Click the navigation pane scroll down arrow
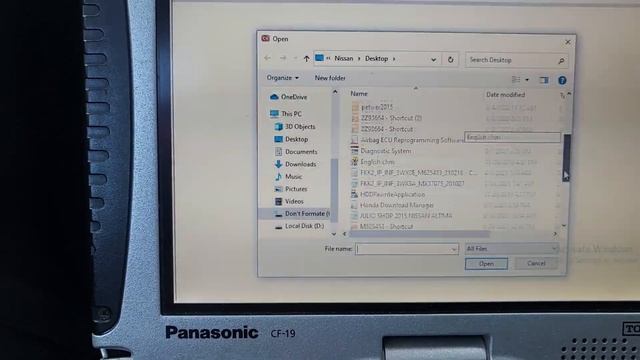The image size is (640, 360). pyautogui.click(x=334, y=234)
